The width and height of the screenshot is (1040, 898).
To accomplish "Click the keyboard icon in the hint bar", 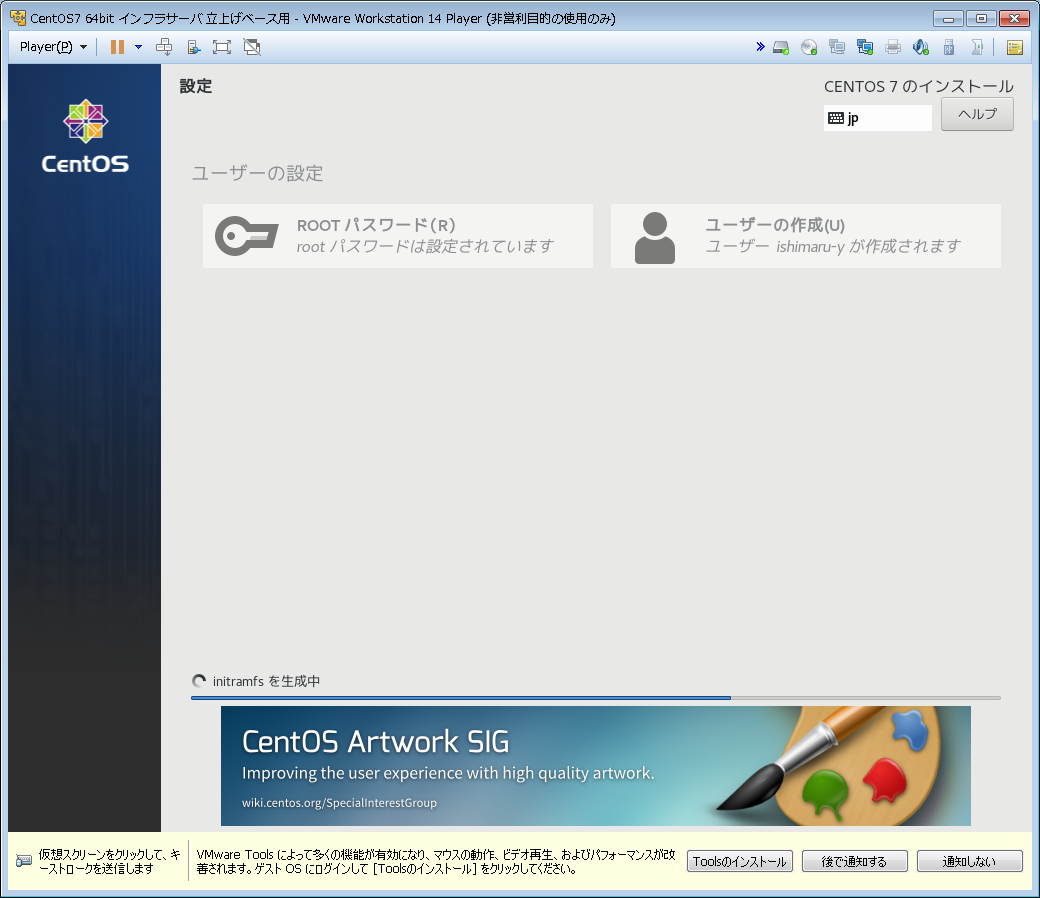I will click(24, 861).
